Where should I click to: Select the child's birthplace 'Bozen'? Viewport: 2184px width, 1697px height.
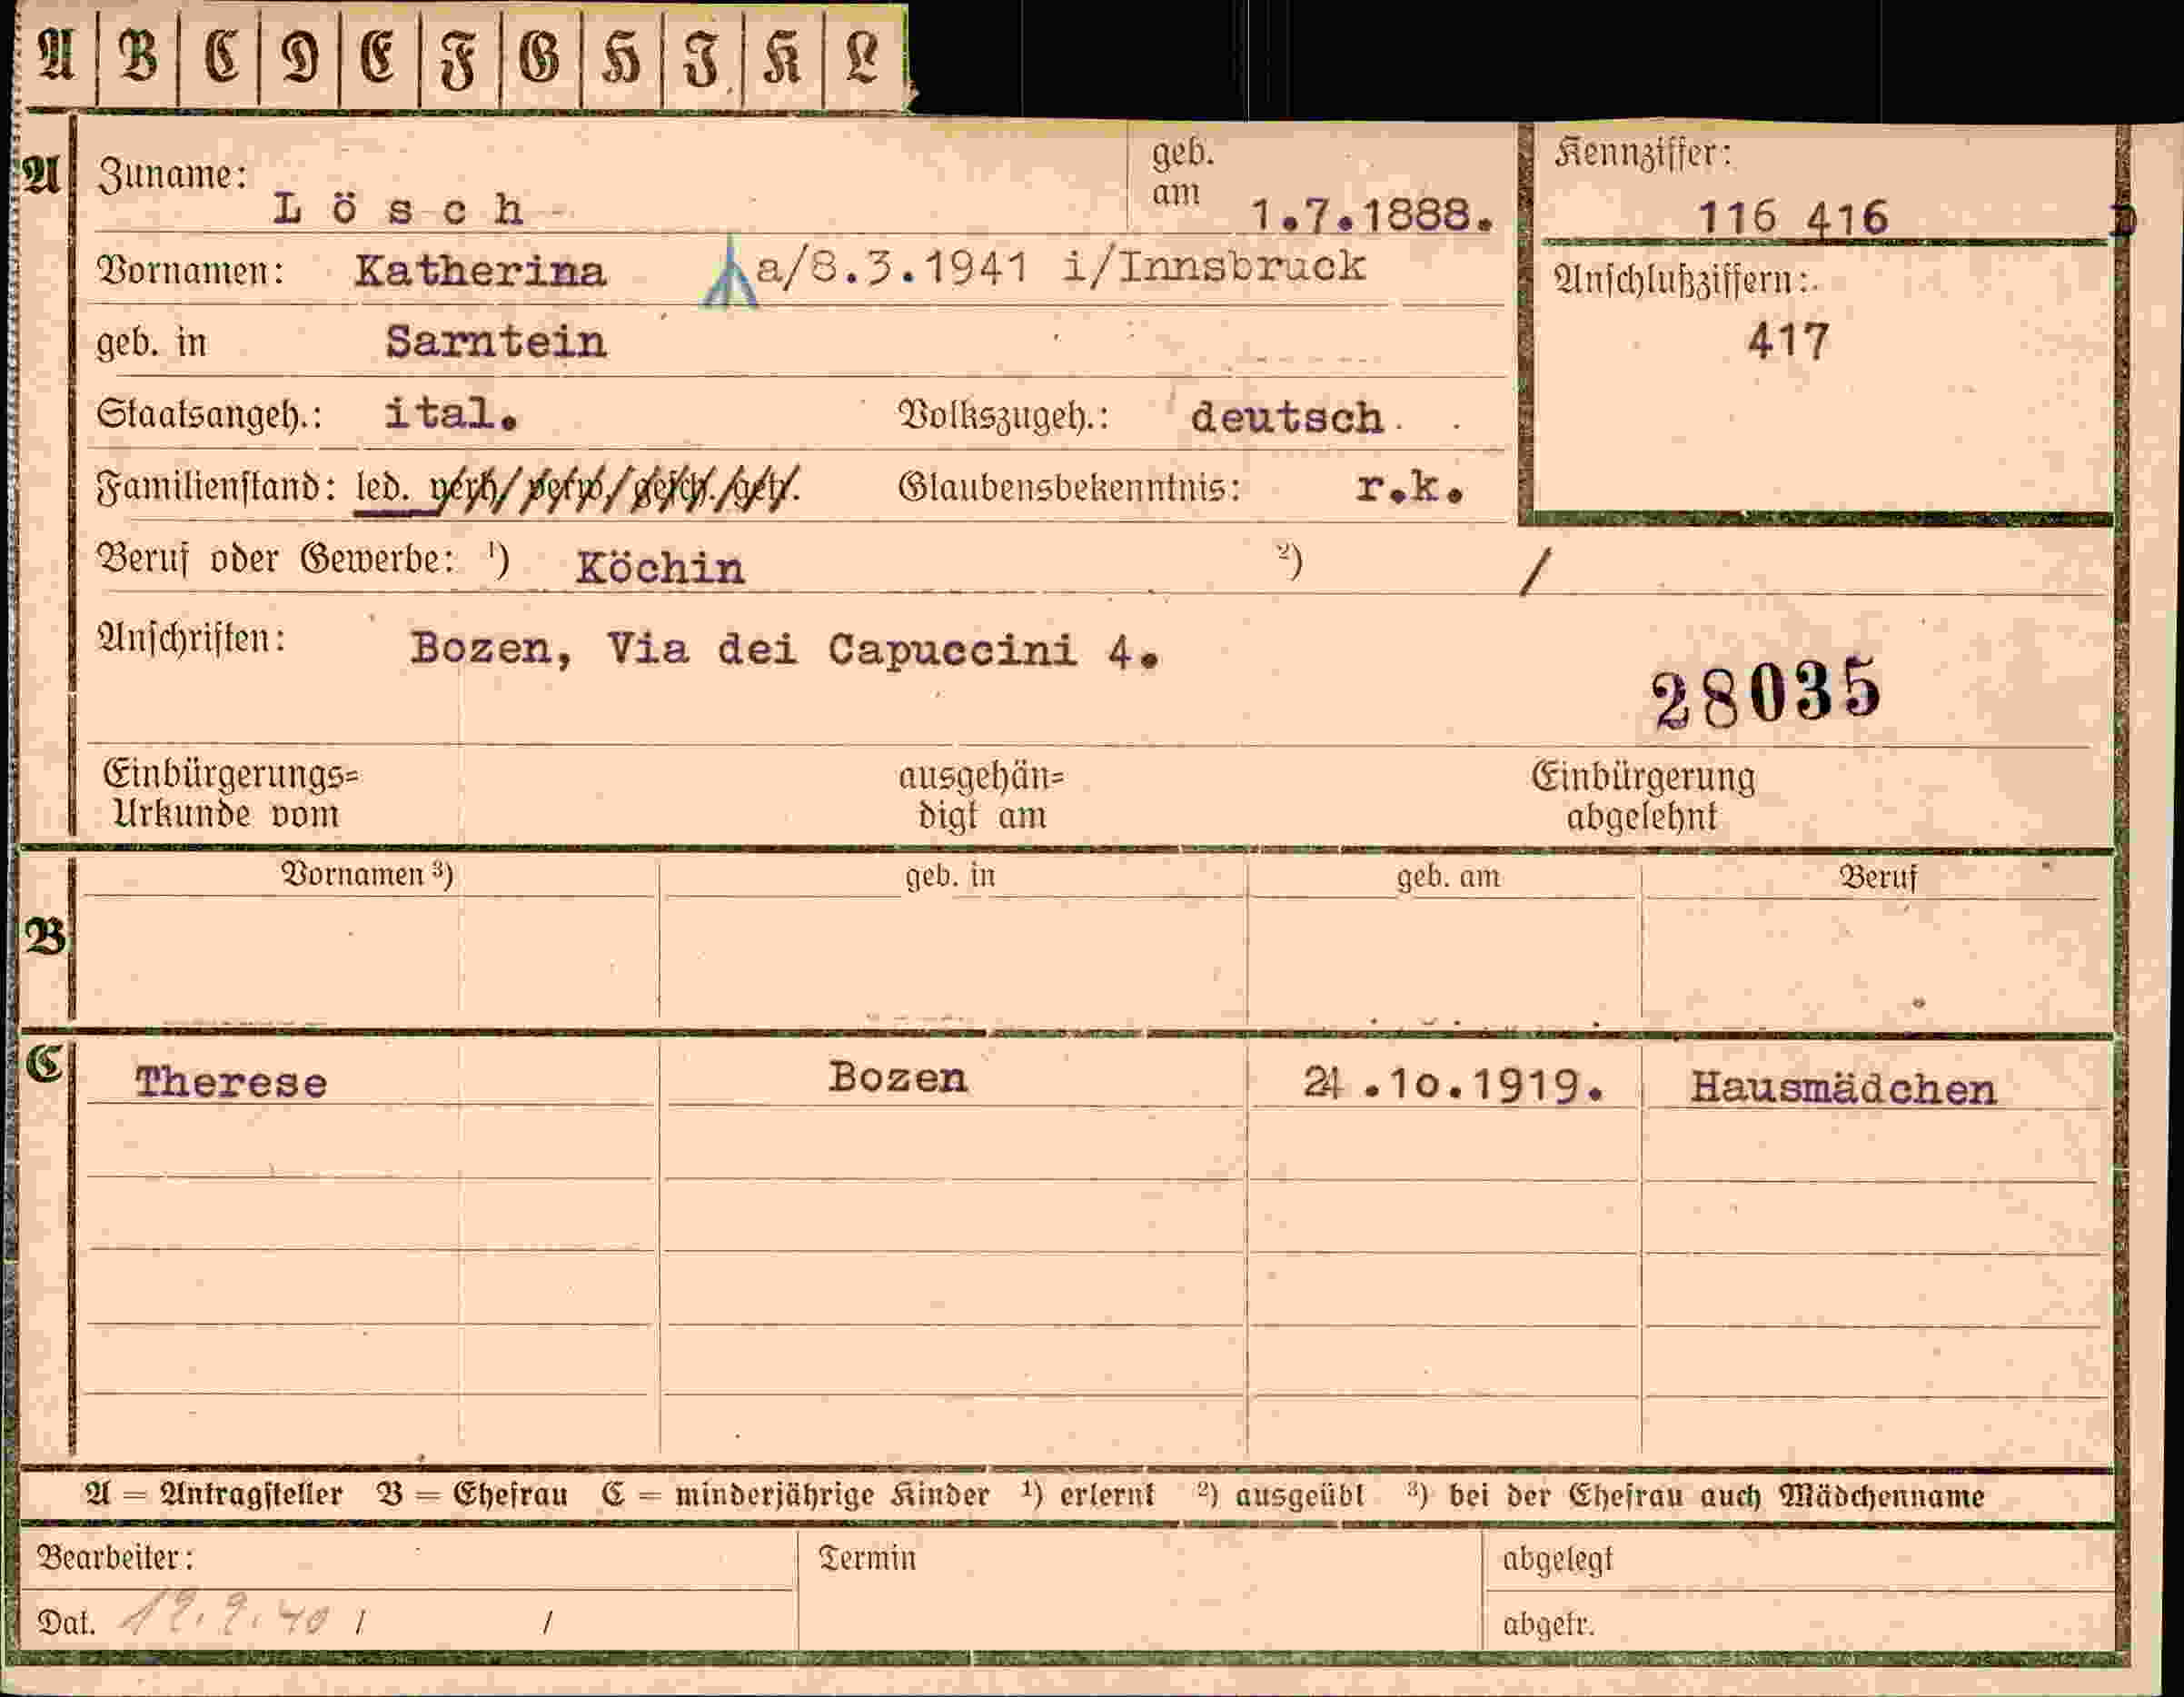[x=898, y=1077]
